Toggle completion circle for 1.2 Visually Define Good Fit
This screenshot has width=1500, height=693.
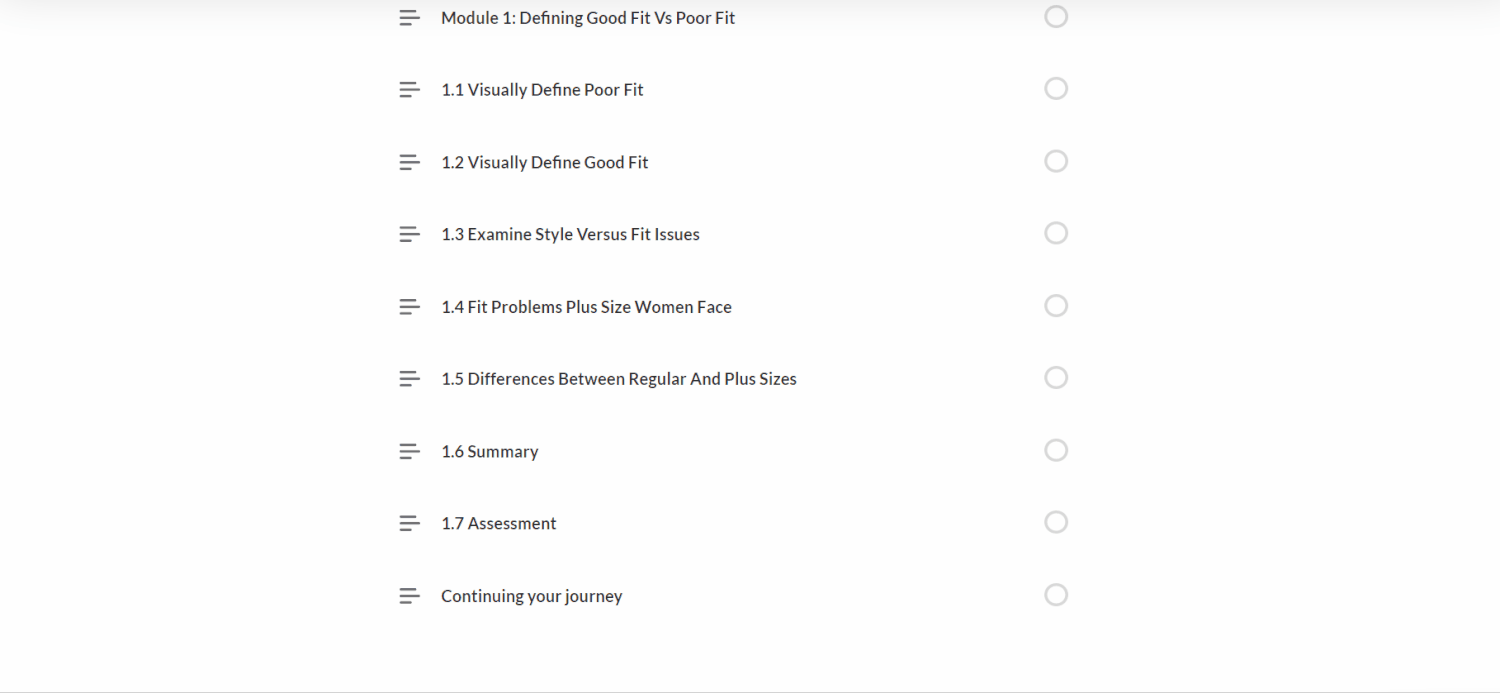tap(1056, 161)
